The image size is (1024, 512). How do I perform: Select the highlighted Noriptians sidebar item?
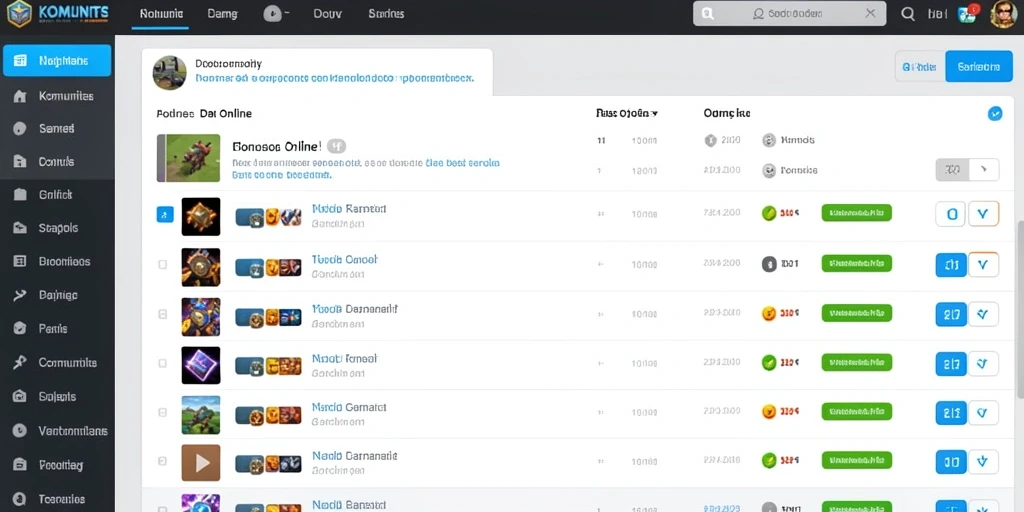point(57,61)
